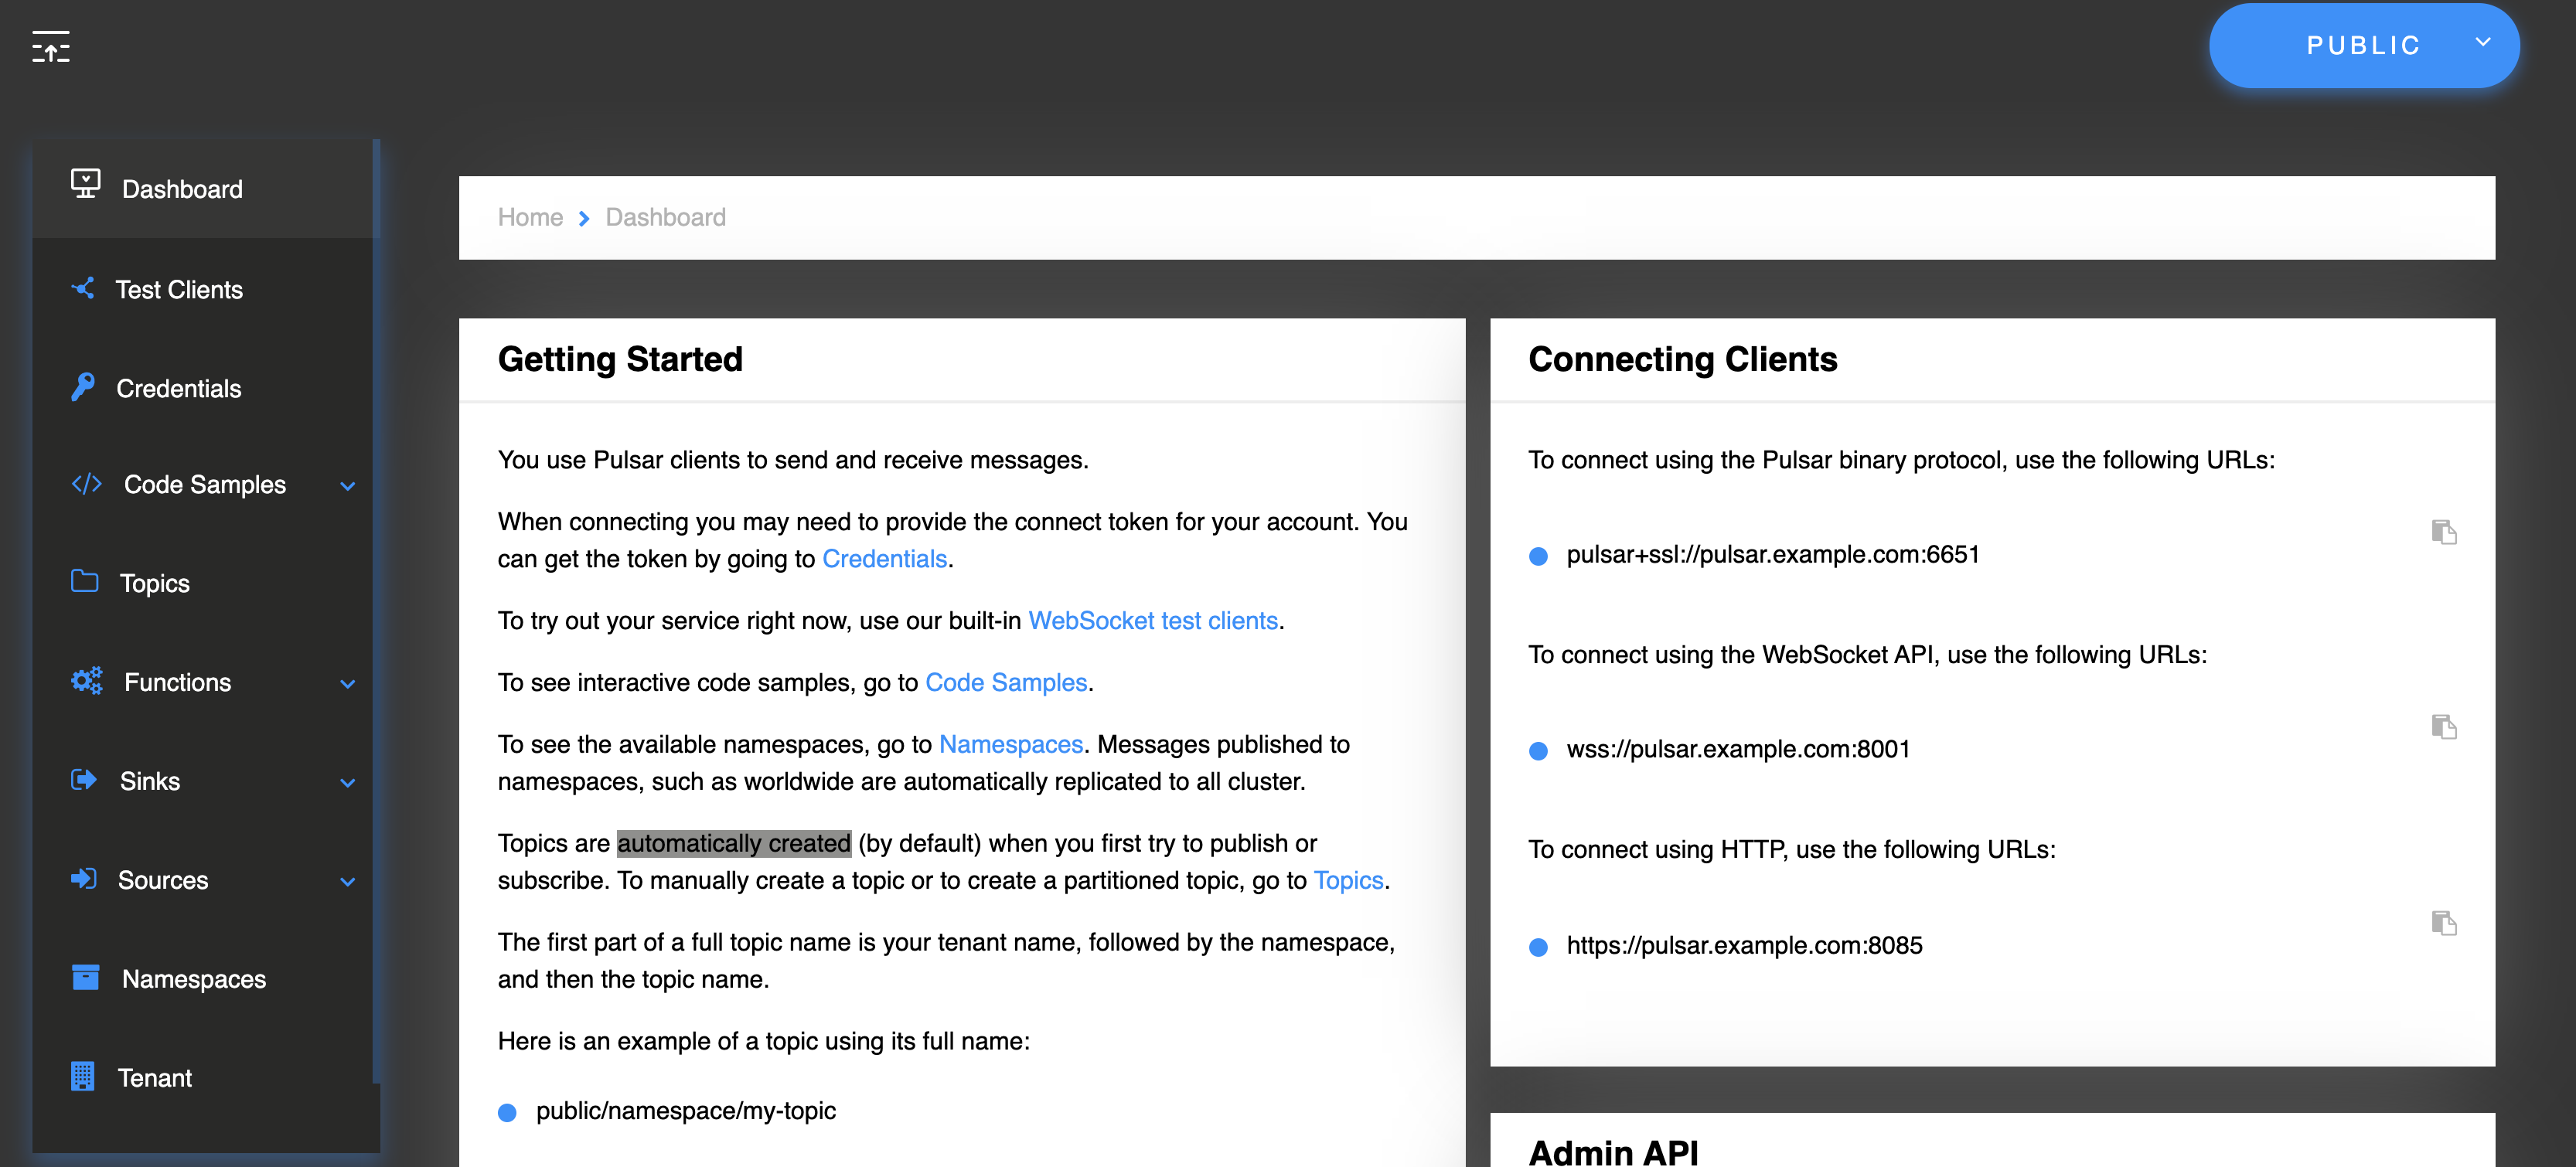The height and width of the screenshot is (1167, 2576).
Task: Expand the Functions submenu chevron
Action: pyautogui.click(x=347, y=684)
